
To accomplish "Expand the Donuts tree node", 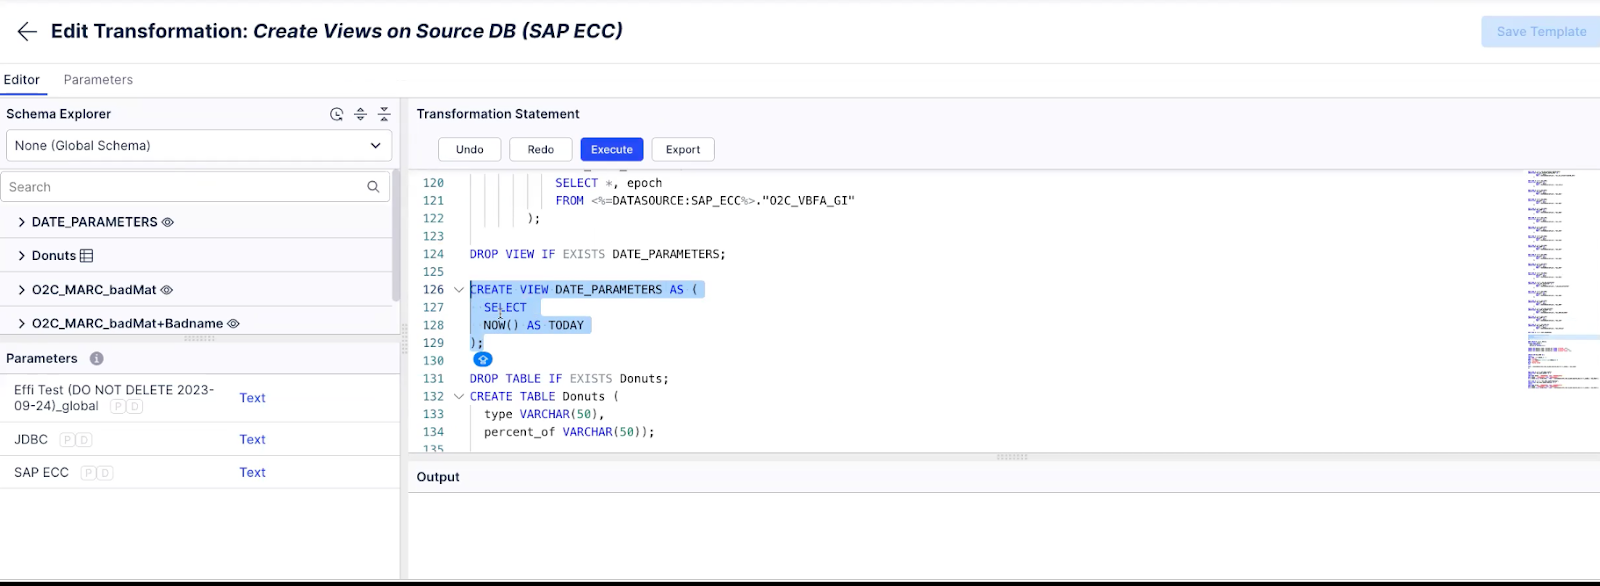I will tap(22, 256).
